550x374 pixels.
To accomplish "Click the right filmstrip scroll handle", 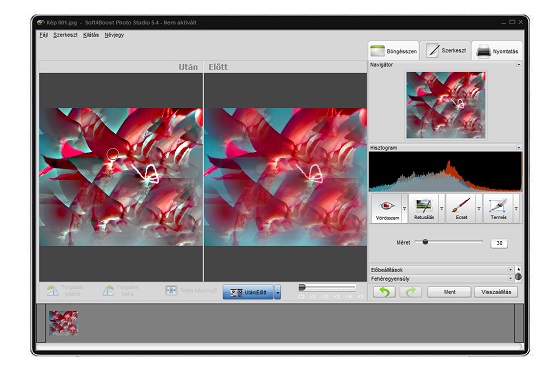I will 519,323.
